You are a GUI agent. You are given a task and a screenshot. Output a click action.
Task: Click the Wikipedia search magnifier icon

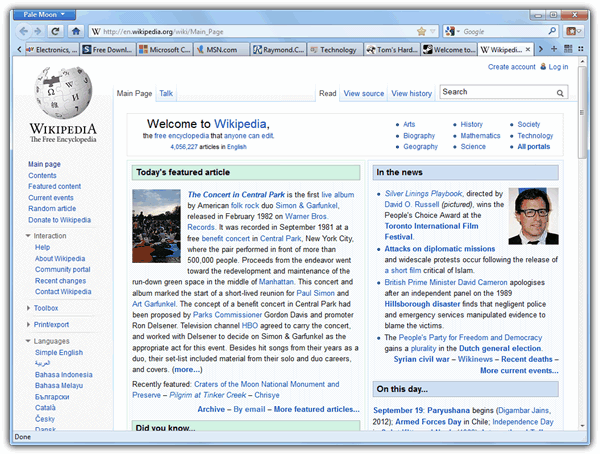coord(560,93)
